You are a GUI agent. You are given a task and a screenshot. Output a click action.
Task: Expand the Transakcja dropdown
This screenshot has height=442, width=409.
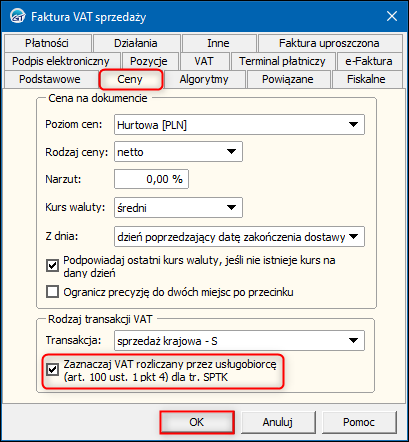click(x=239, y=341)
